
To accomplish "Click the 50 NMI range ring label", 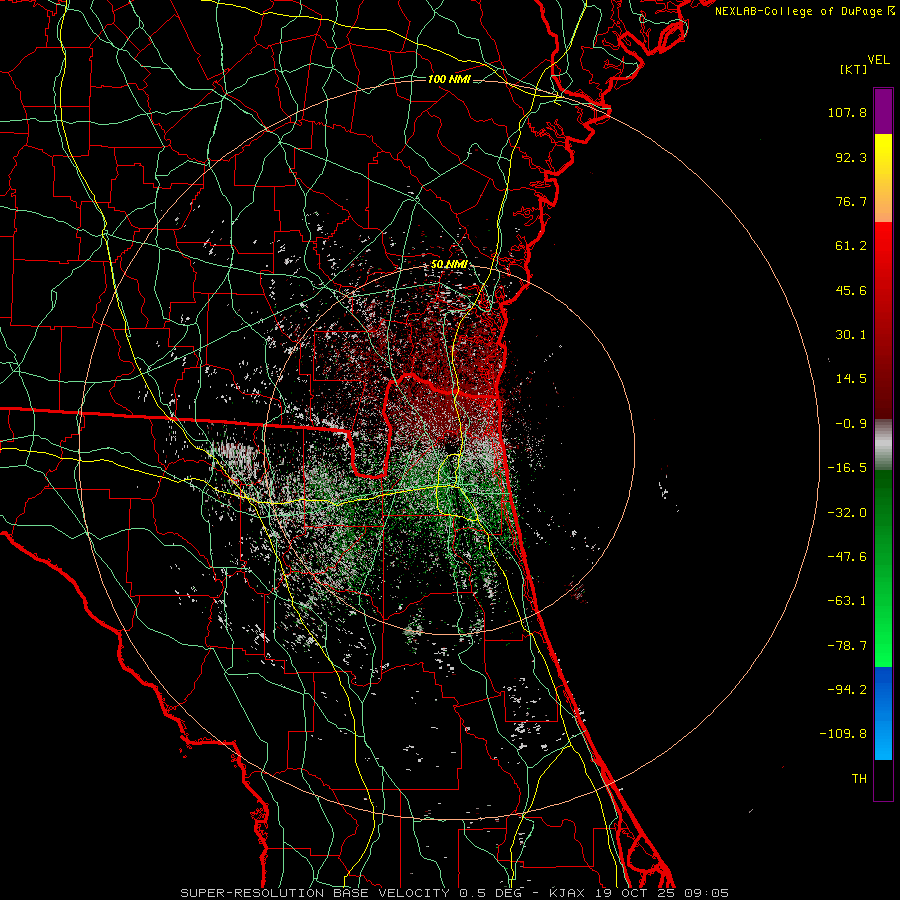I will tap(449, 265).
